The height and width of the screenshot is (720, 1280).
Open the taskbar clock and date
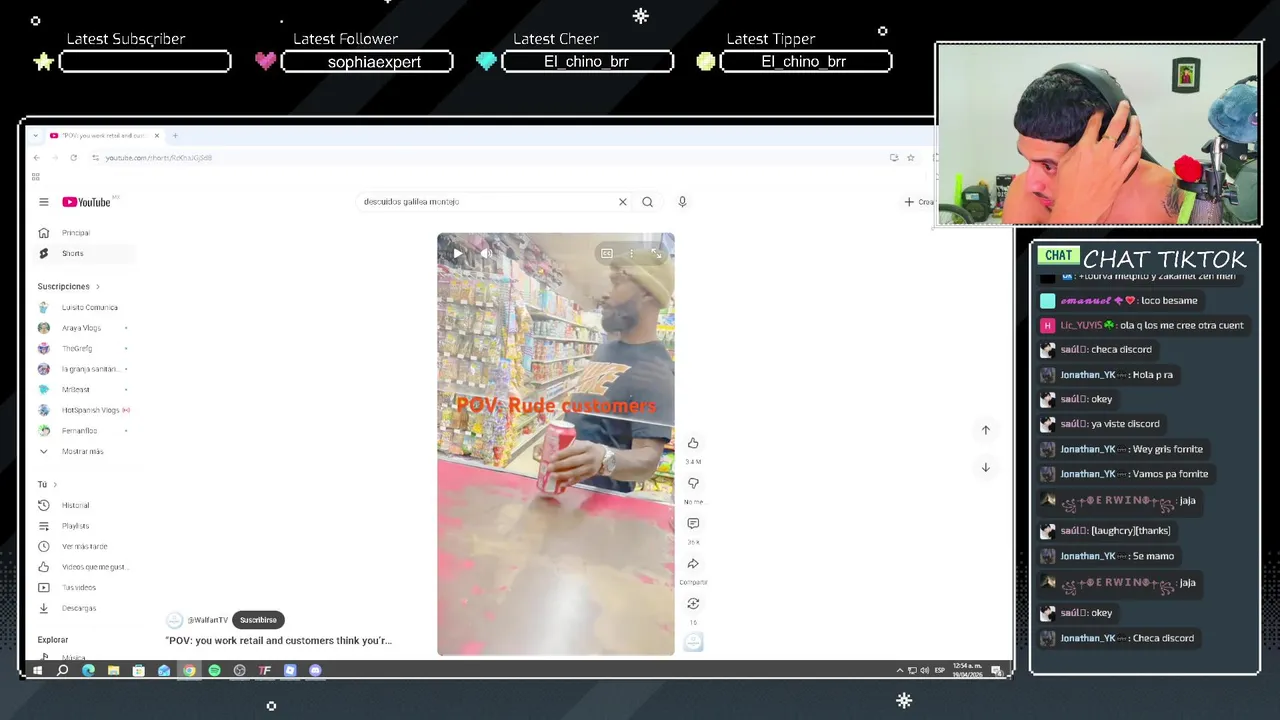pos(968,671)
